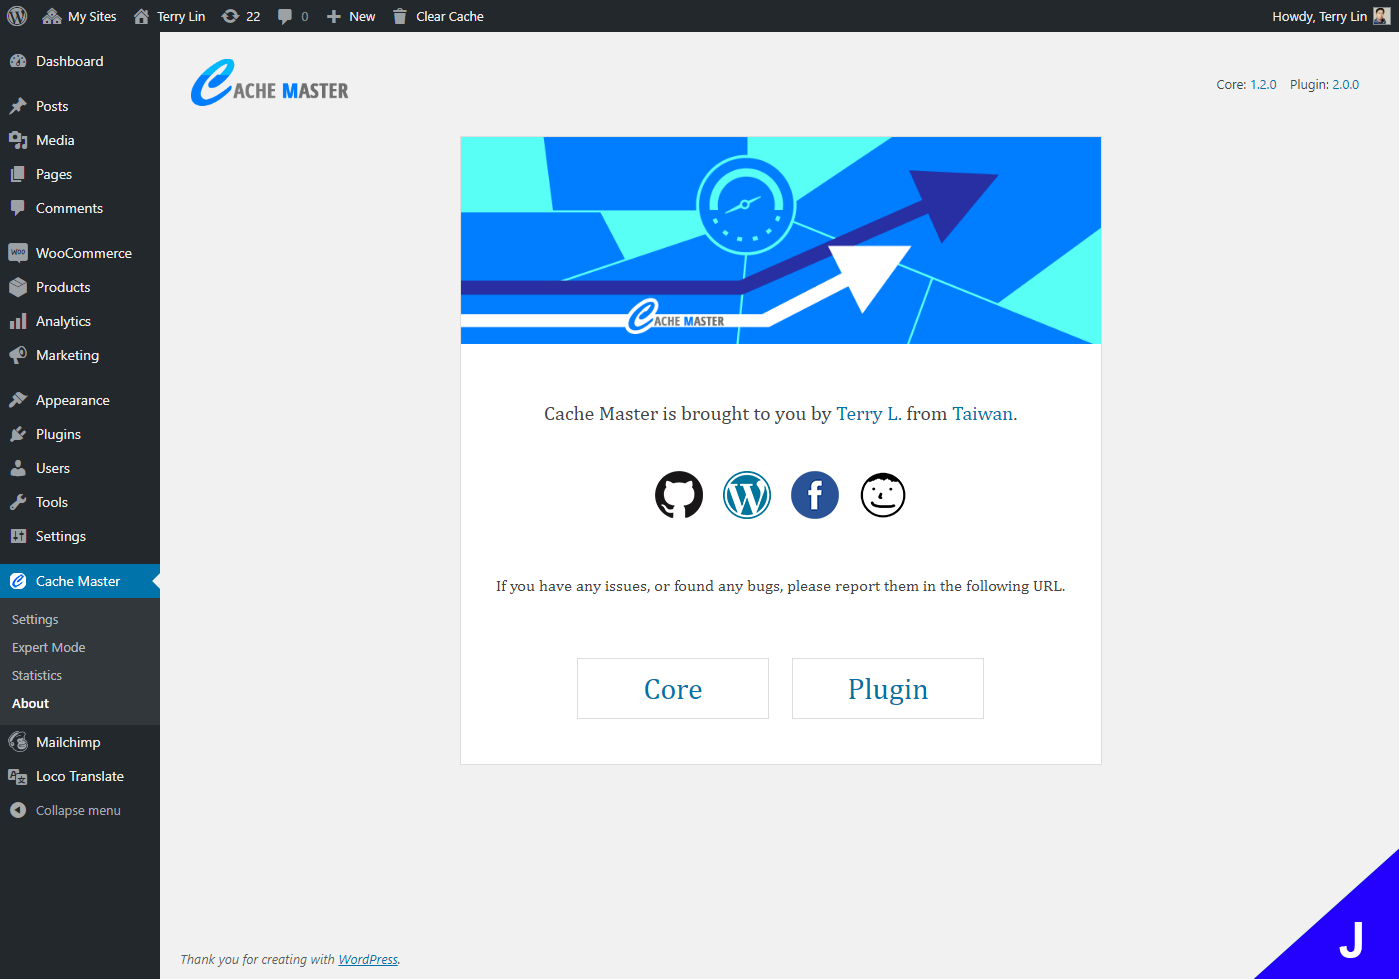Open the New content menu
Image resolution: width=1399 pixels, height=979 pixels.
pyautogui.click(x=362, y=16)
